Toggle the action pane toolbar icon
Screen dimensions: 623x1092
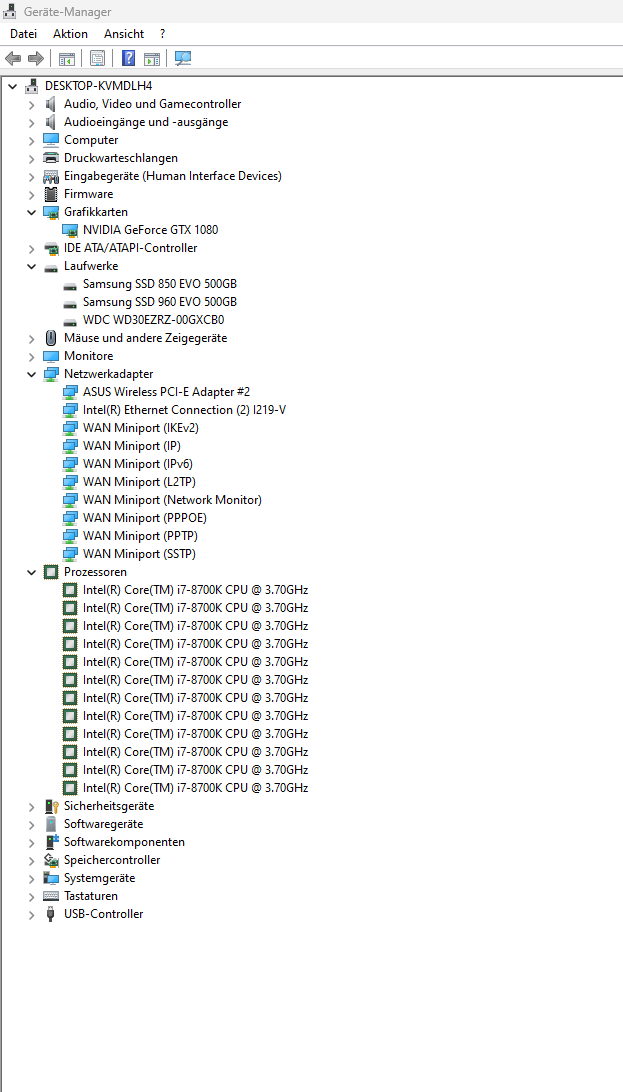pyautogui.click(x=152, y=58)
